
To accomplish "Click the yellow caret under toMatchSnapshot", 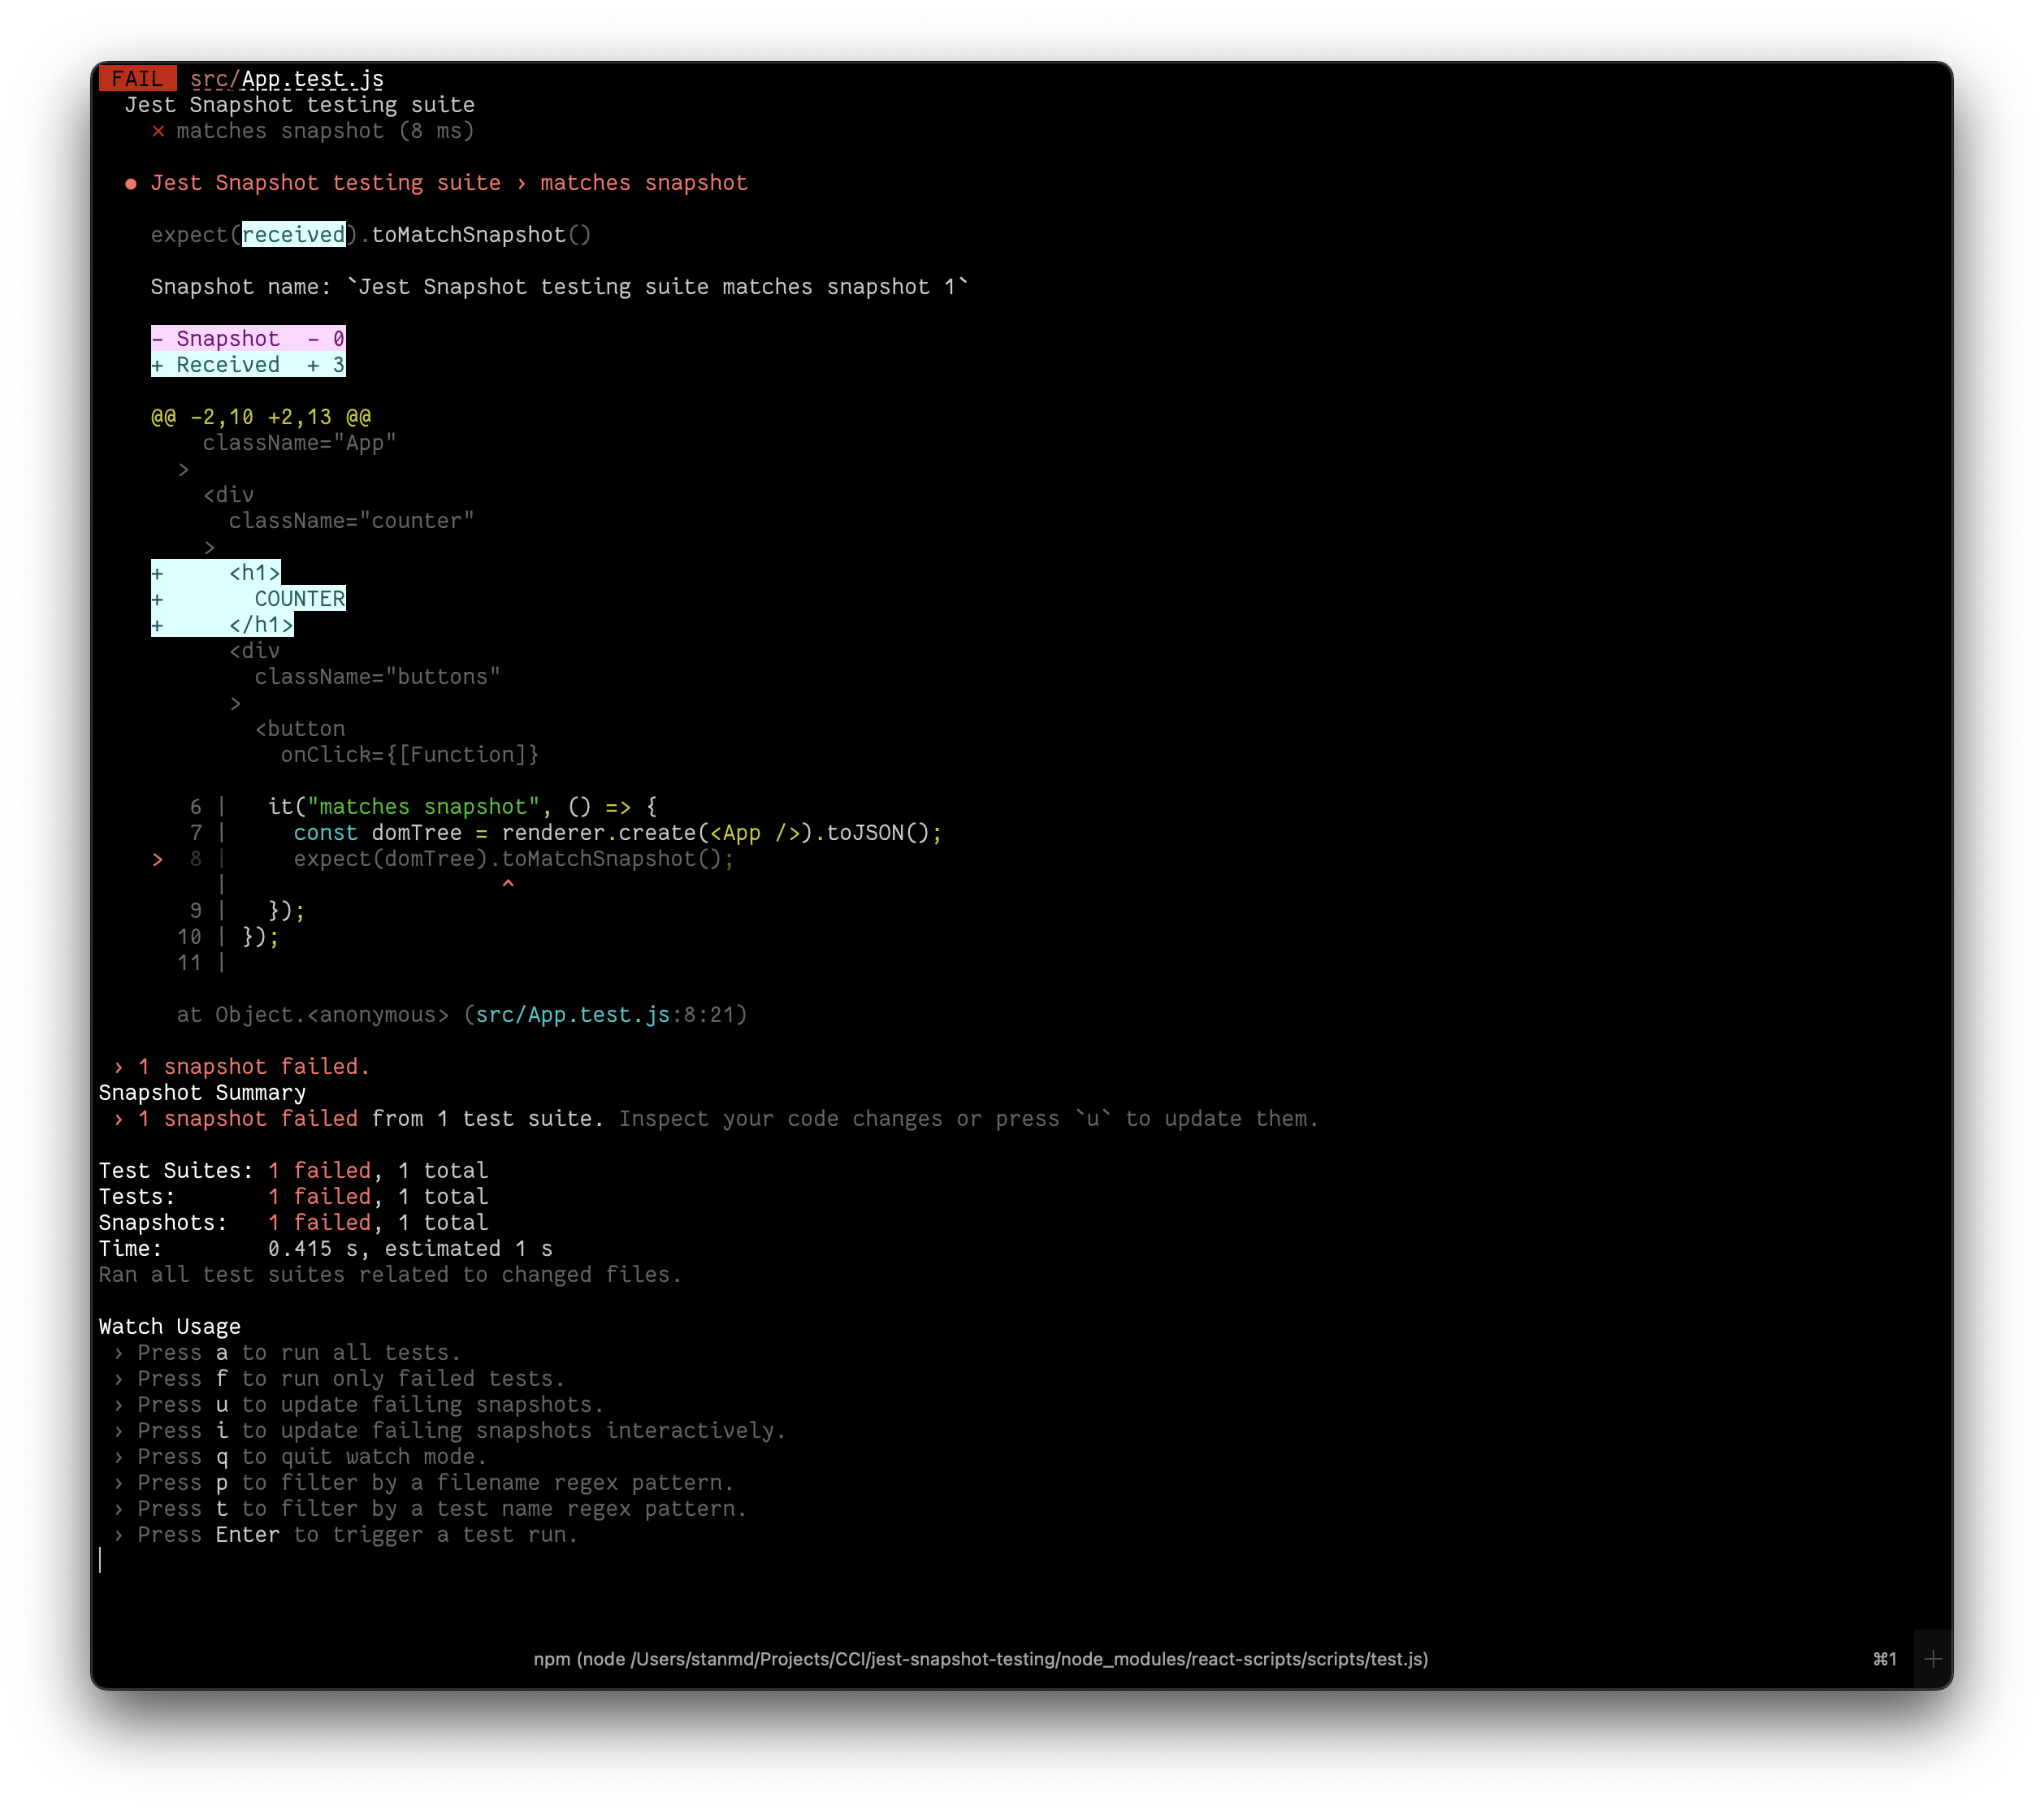I will tap(509, 884).
